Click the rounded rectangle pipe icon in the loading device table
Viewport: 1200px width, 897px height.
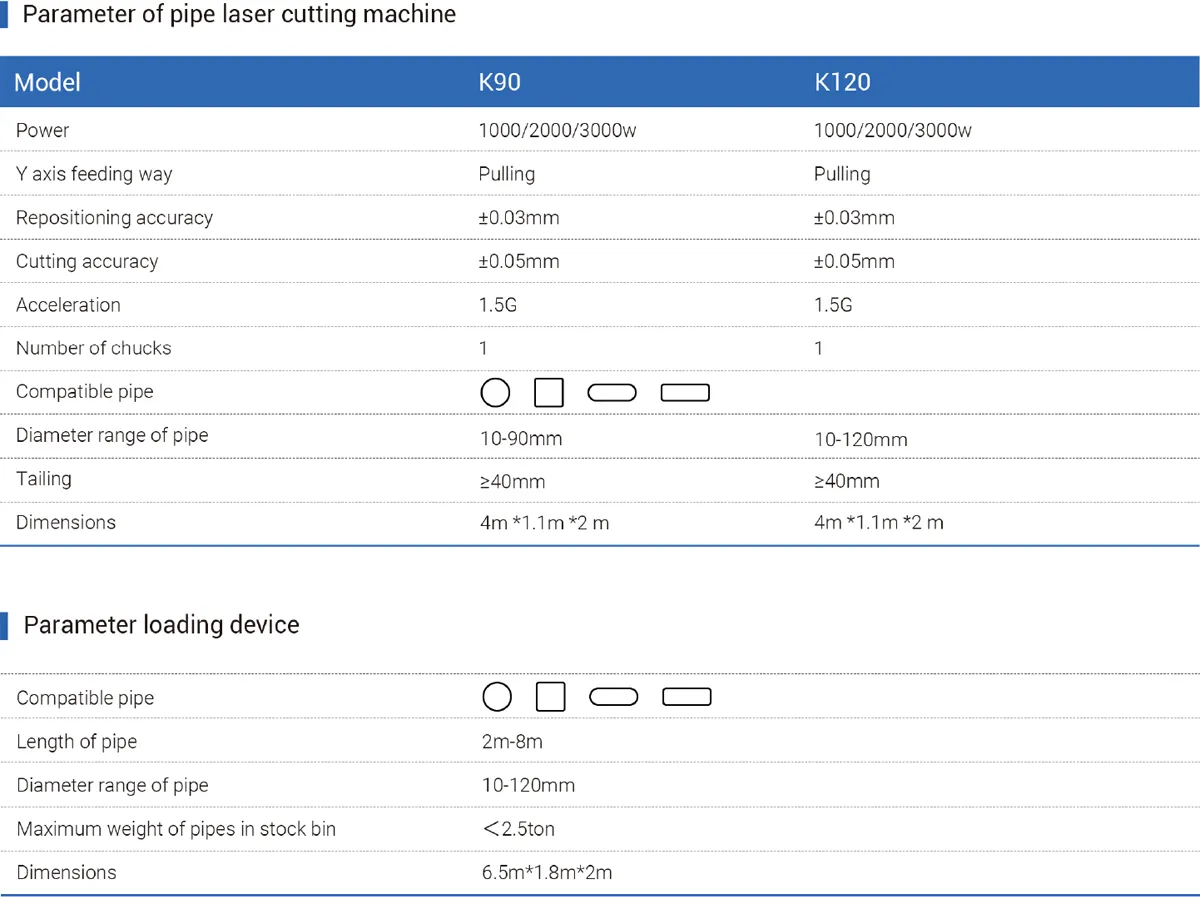click(688, 697)
